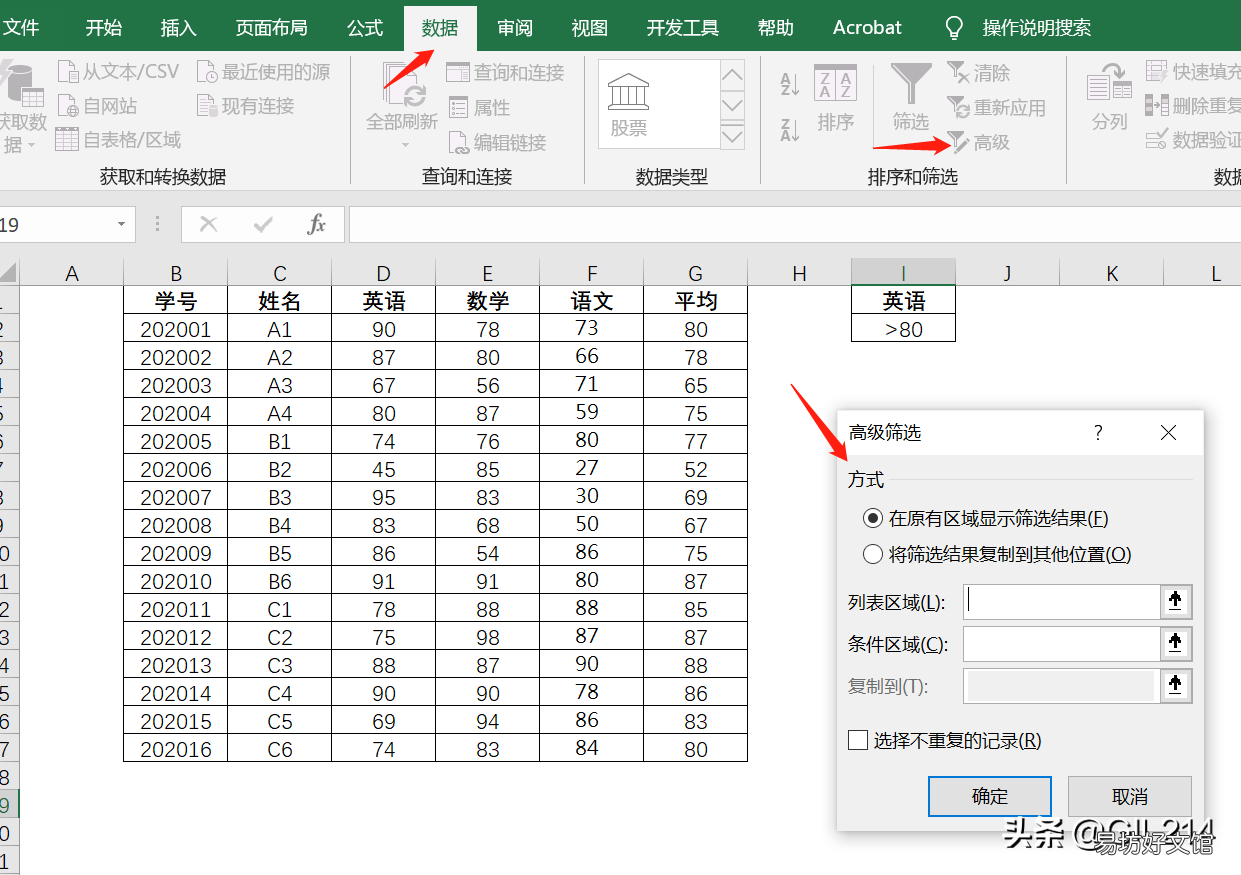The image size is (1241, 875).
Task: Switch to the Insert (插入) tab
Action: (x=179, y=27)
